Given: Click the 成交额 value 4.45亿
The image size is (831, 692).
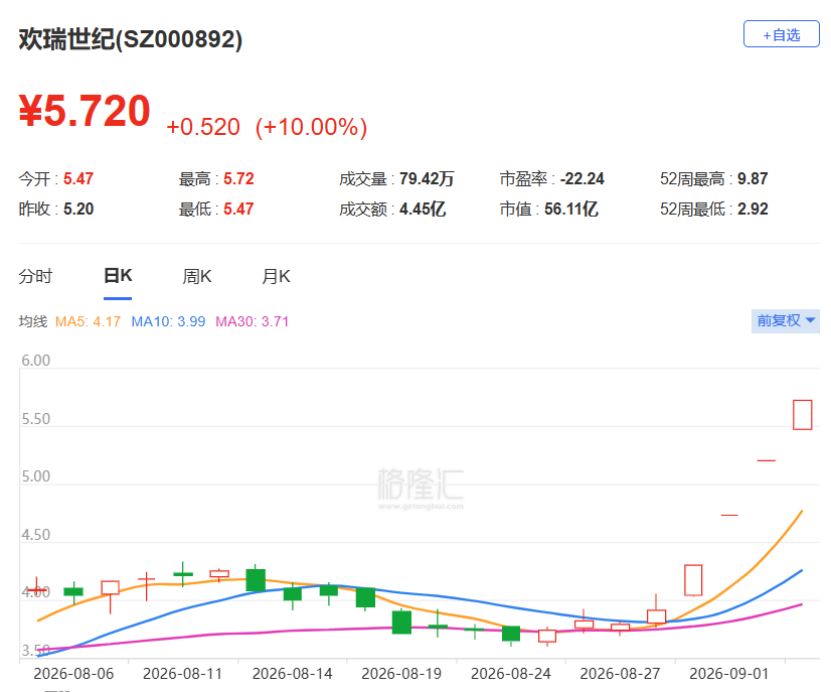Looking at the screenshot, I should (x=422, y=209).
